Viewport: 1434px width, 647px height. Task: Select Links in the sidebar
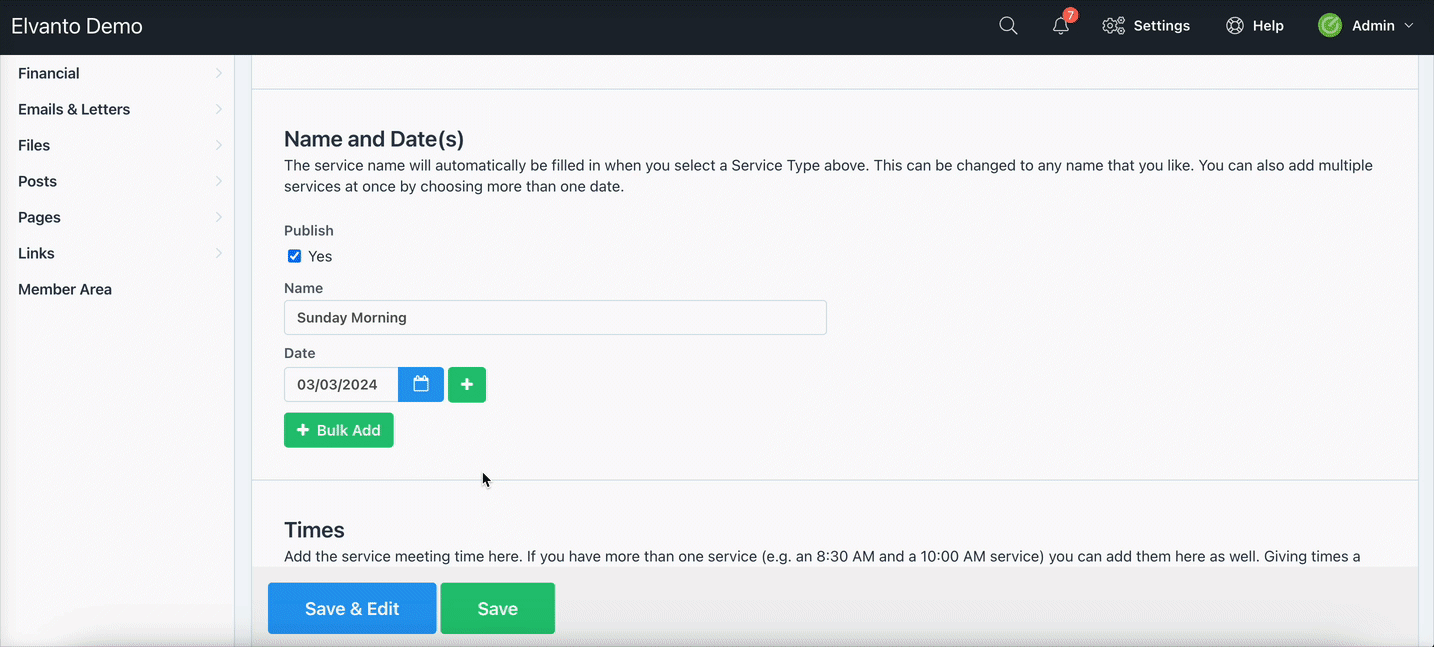tap(36, 253)
